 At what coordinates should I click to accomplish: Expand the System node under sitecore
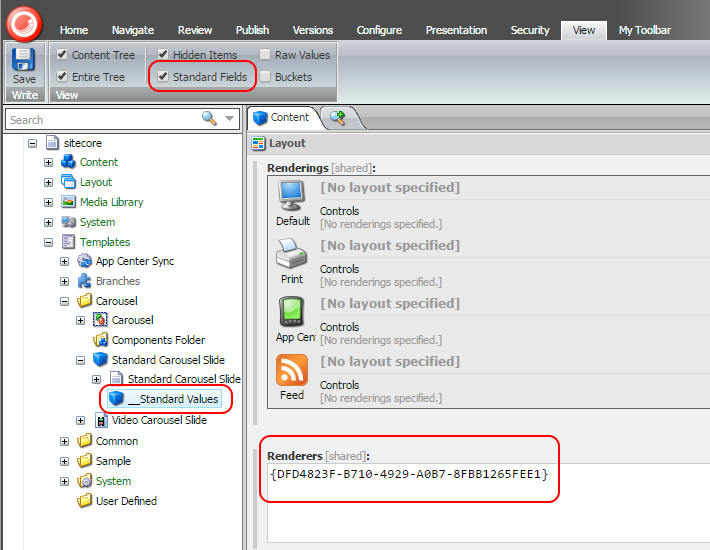coord(48,222)
